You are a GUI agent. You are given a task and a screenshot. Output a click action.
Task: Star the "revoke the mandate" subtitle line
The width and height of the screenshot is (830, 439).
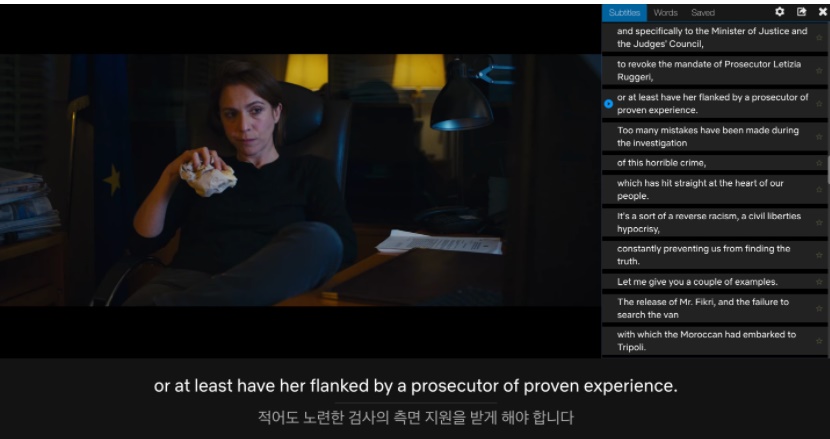819,71
